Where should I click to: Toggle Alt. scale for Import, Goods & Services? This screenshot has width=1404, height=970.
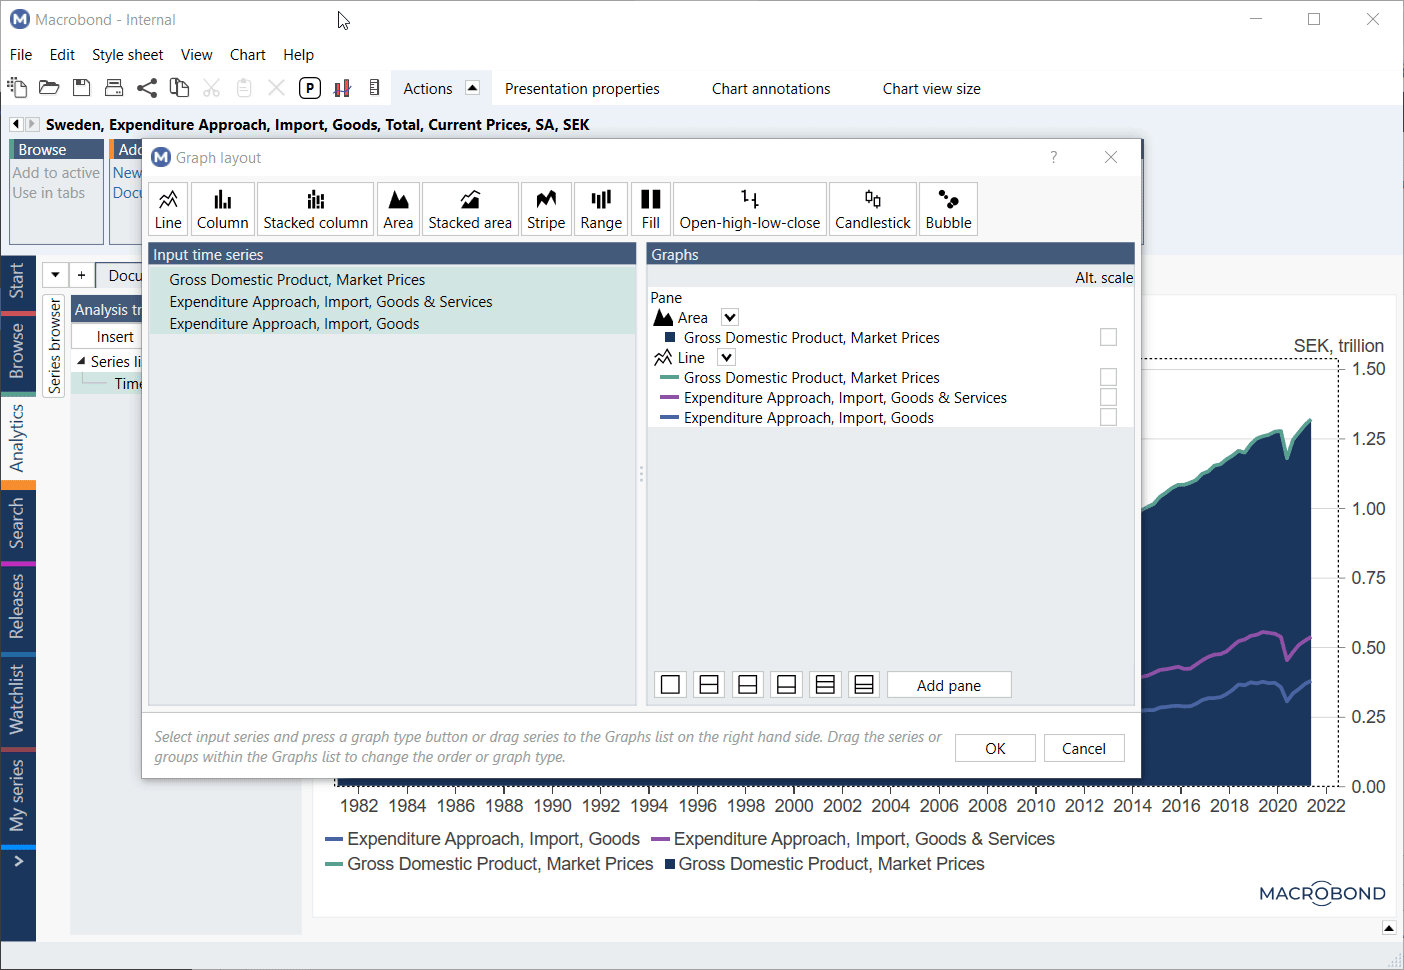click(x=1108, y=397)
